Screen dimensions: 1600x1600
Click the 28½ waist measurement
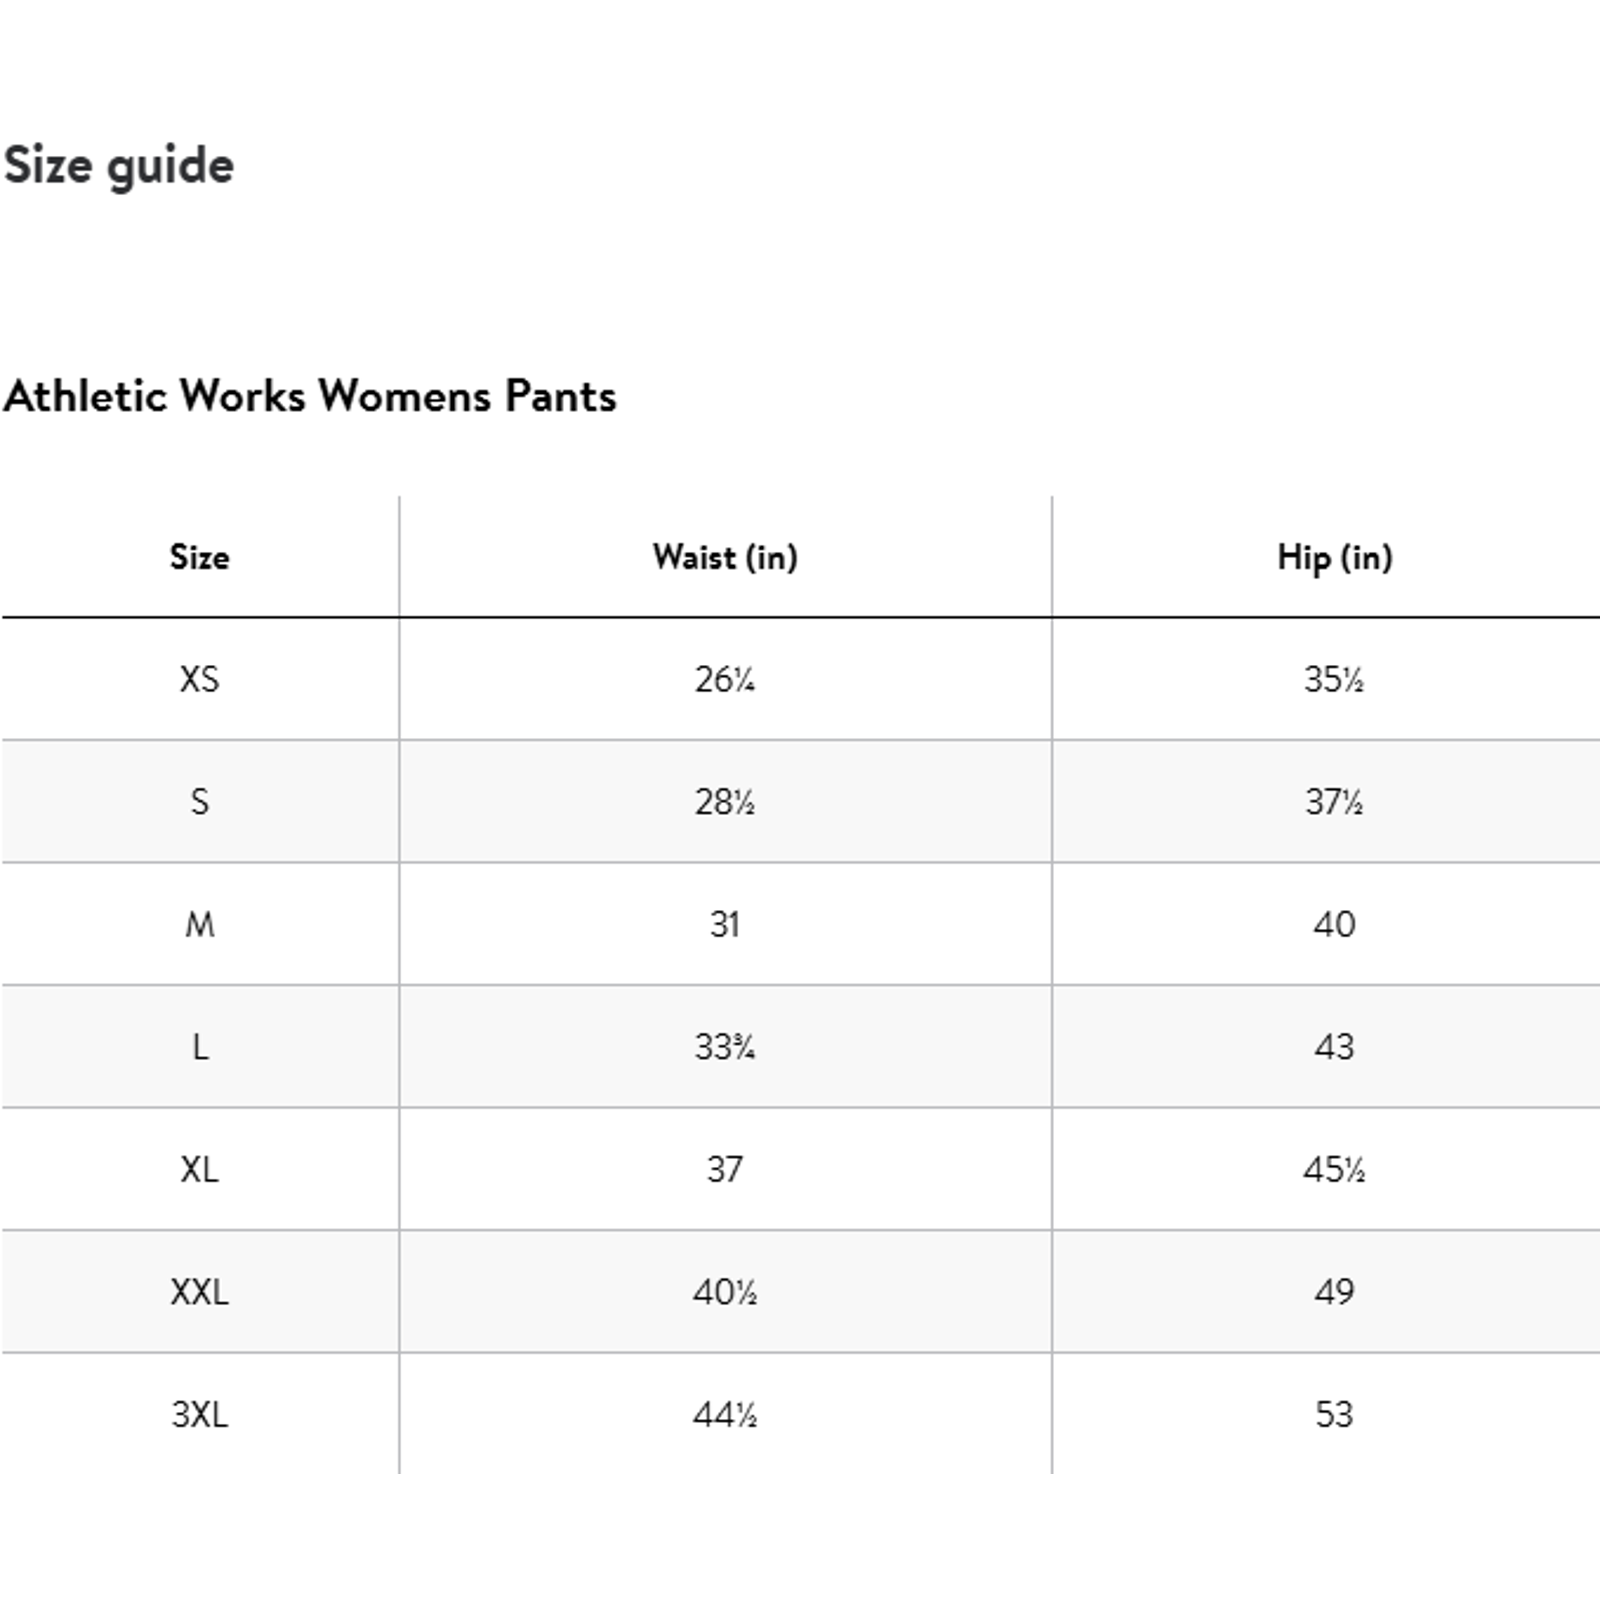(x=725, y=802)
